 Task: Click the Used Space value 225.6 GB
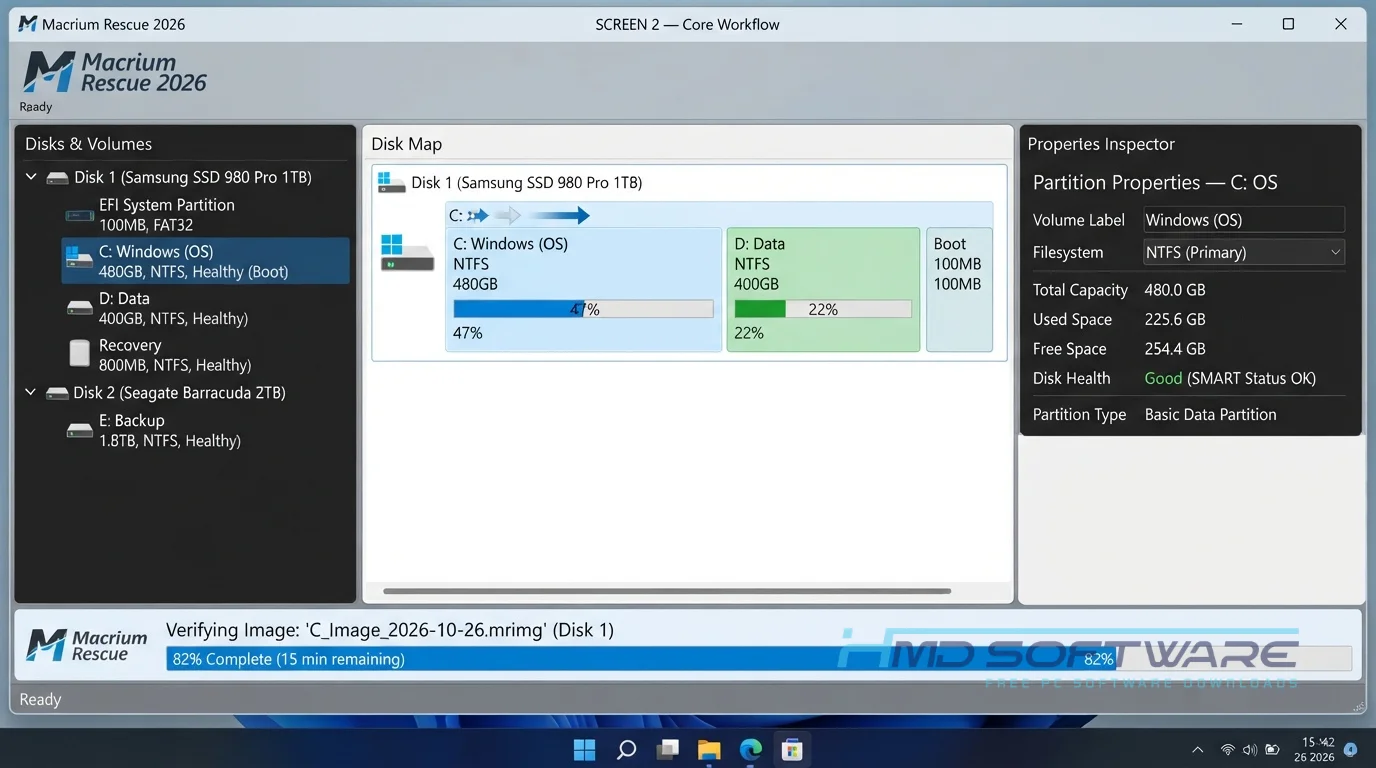(1175, 320)
